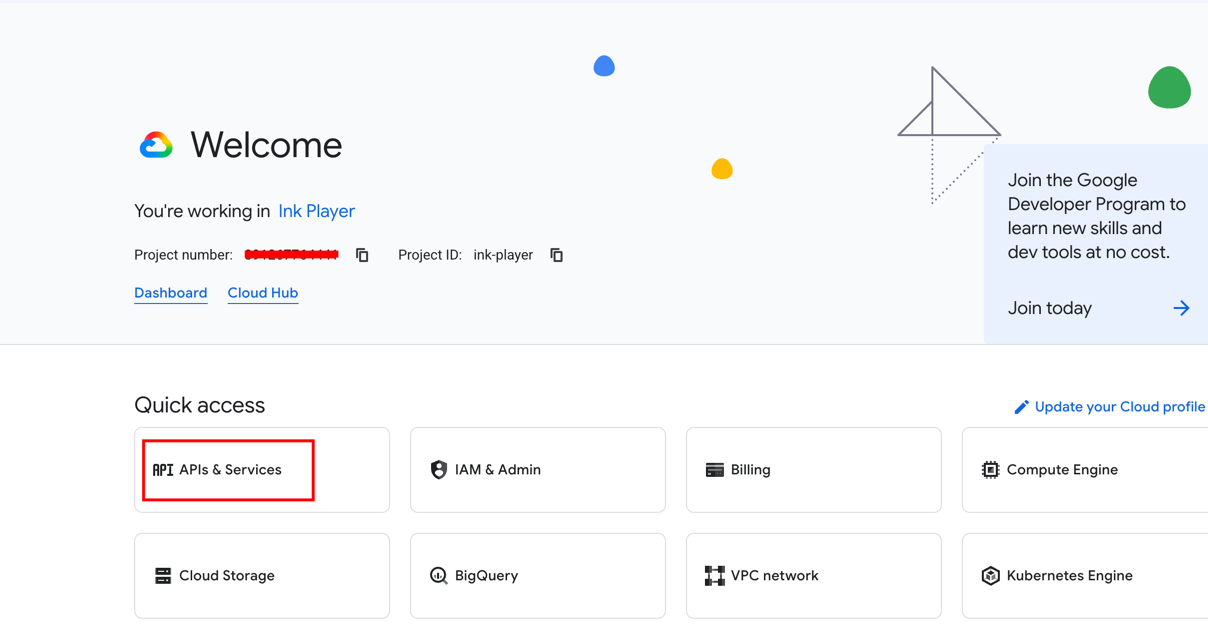Open the VPC network card
This screenshot has width=1208, height=632.
(x=814, y=576)
